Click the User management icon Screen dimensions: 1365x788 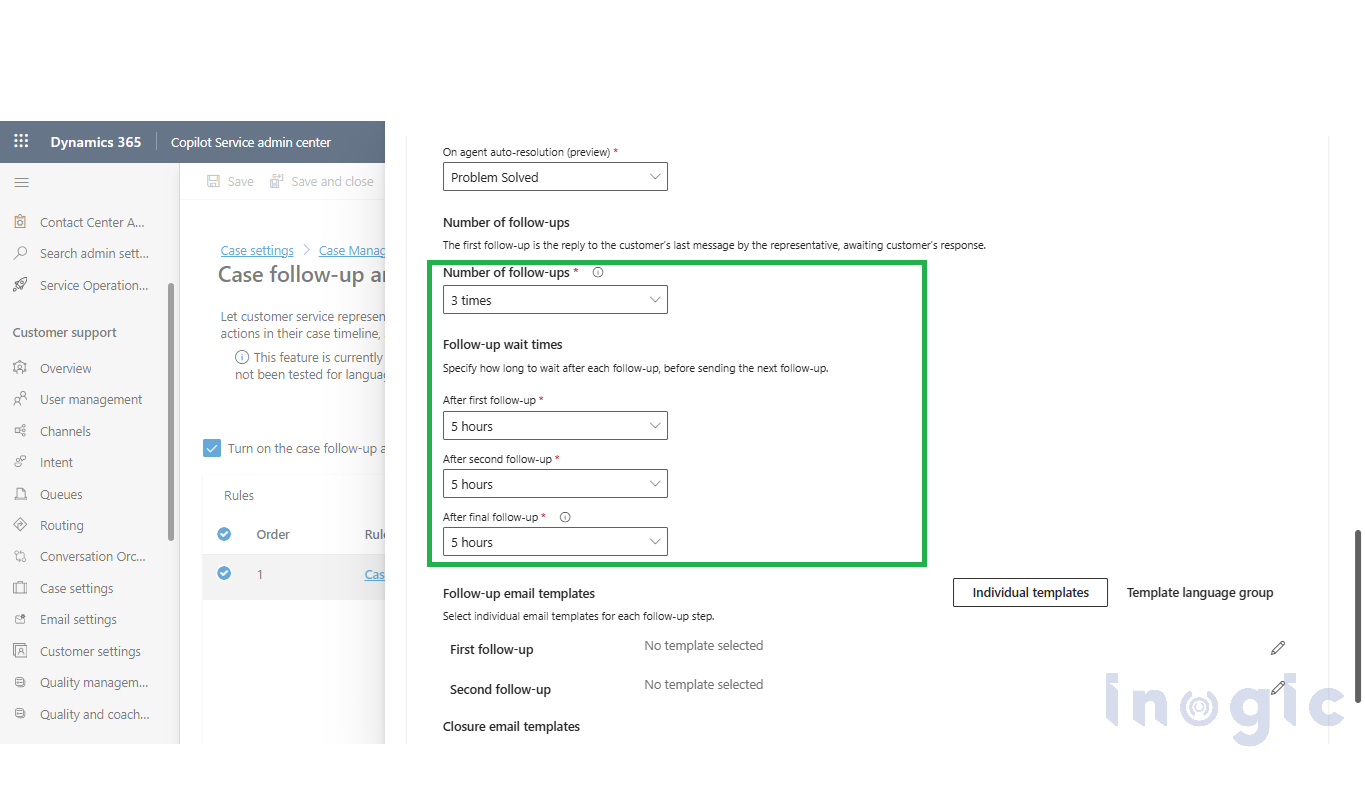(20, 399)
